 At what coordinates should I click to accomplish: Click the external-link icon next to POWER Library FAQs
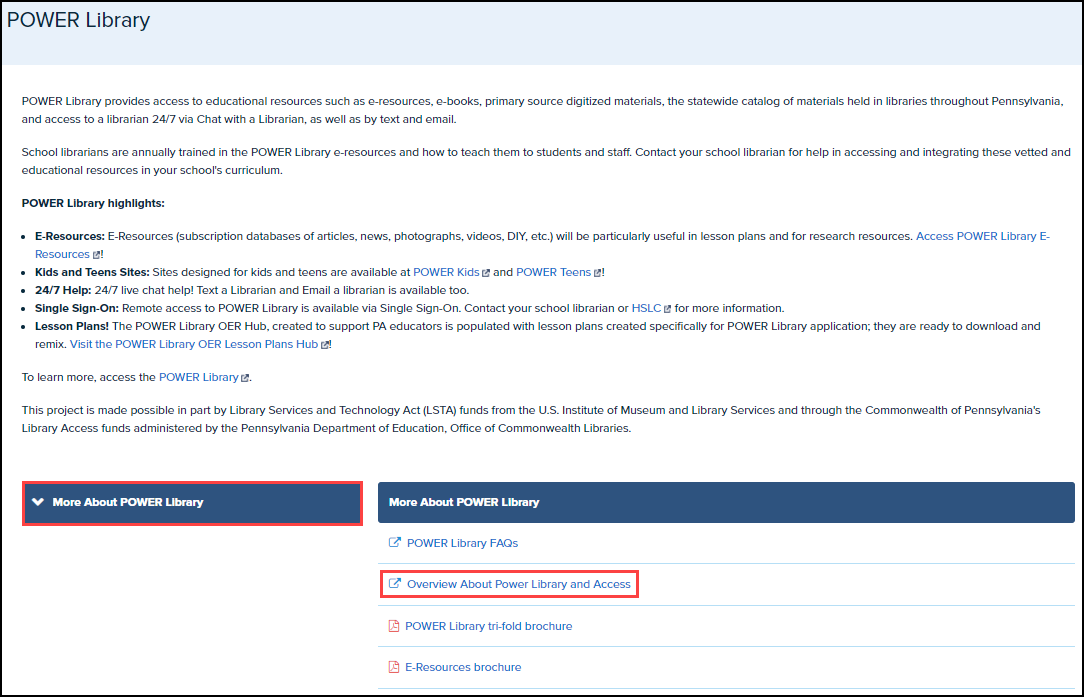pyautogui.click(x=394, y=543)
